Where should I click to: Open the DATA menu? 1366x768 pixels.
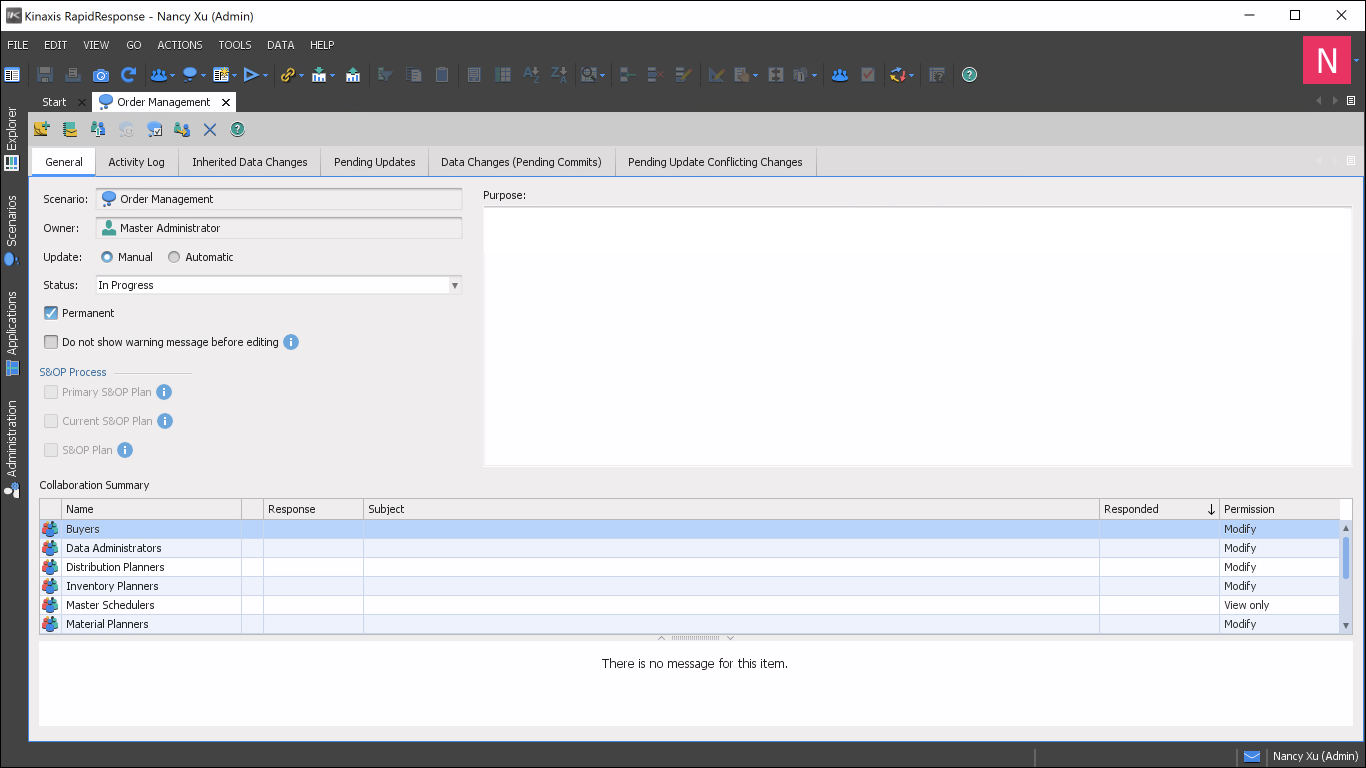(x=281, y=45)
